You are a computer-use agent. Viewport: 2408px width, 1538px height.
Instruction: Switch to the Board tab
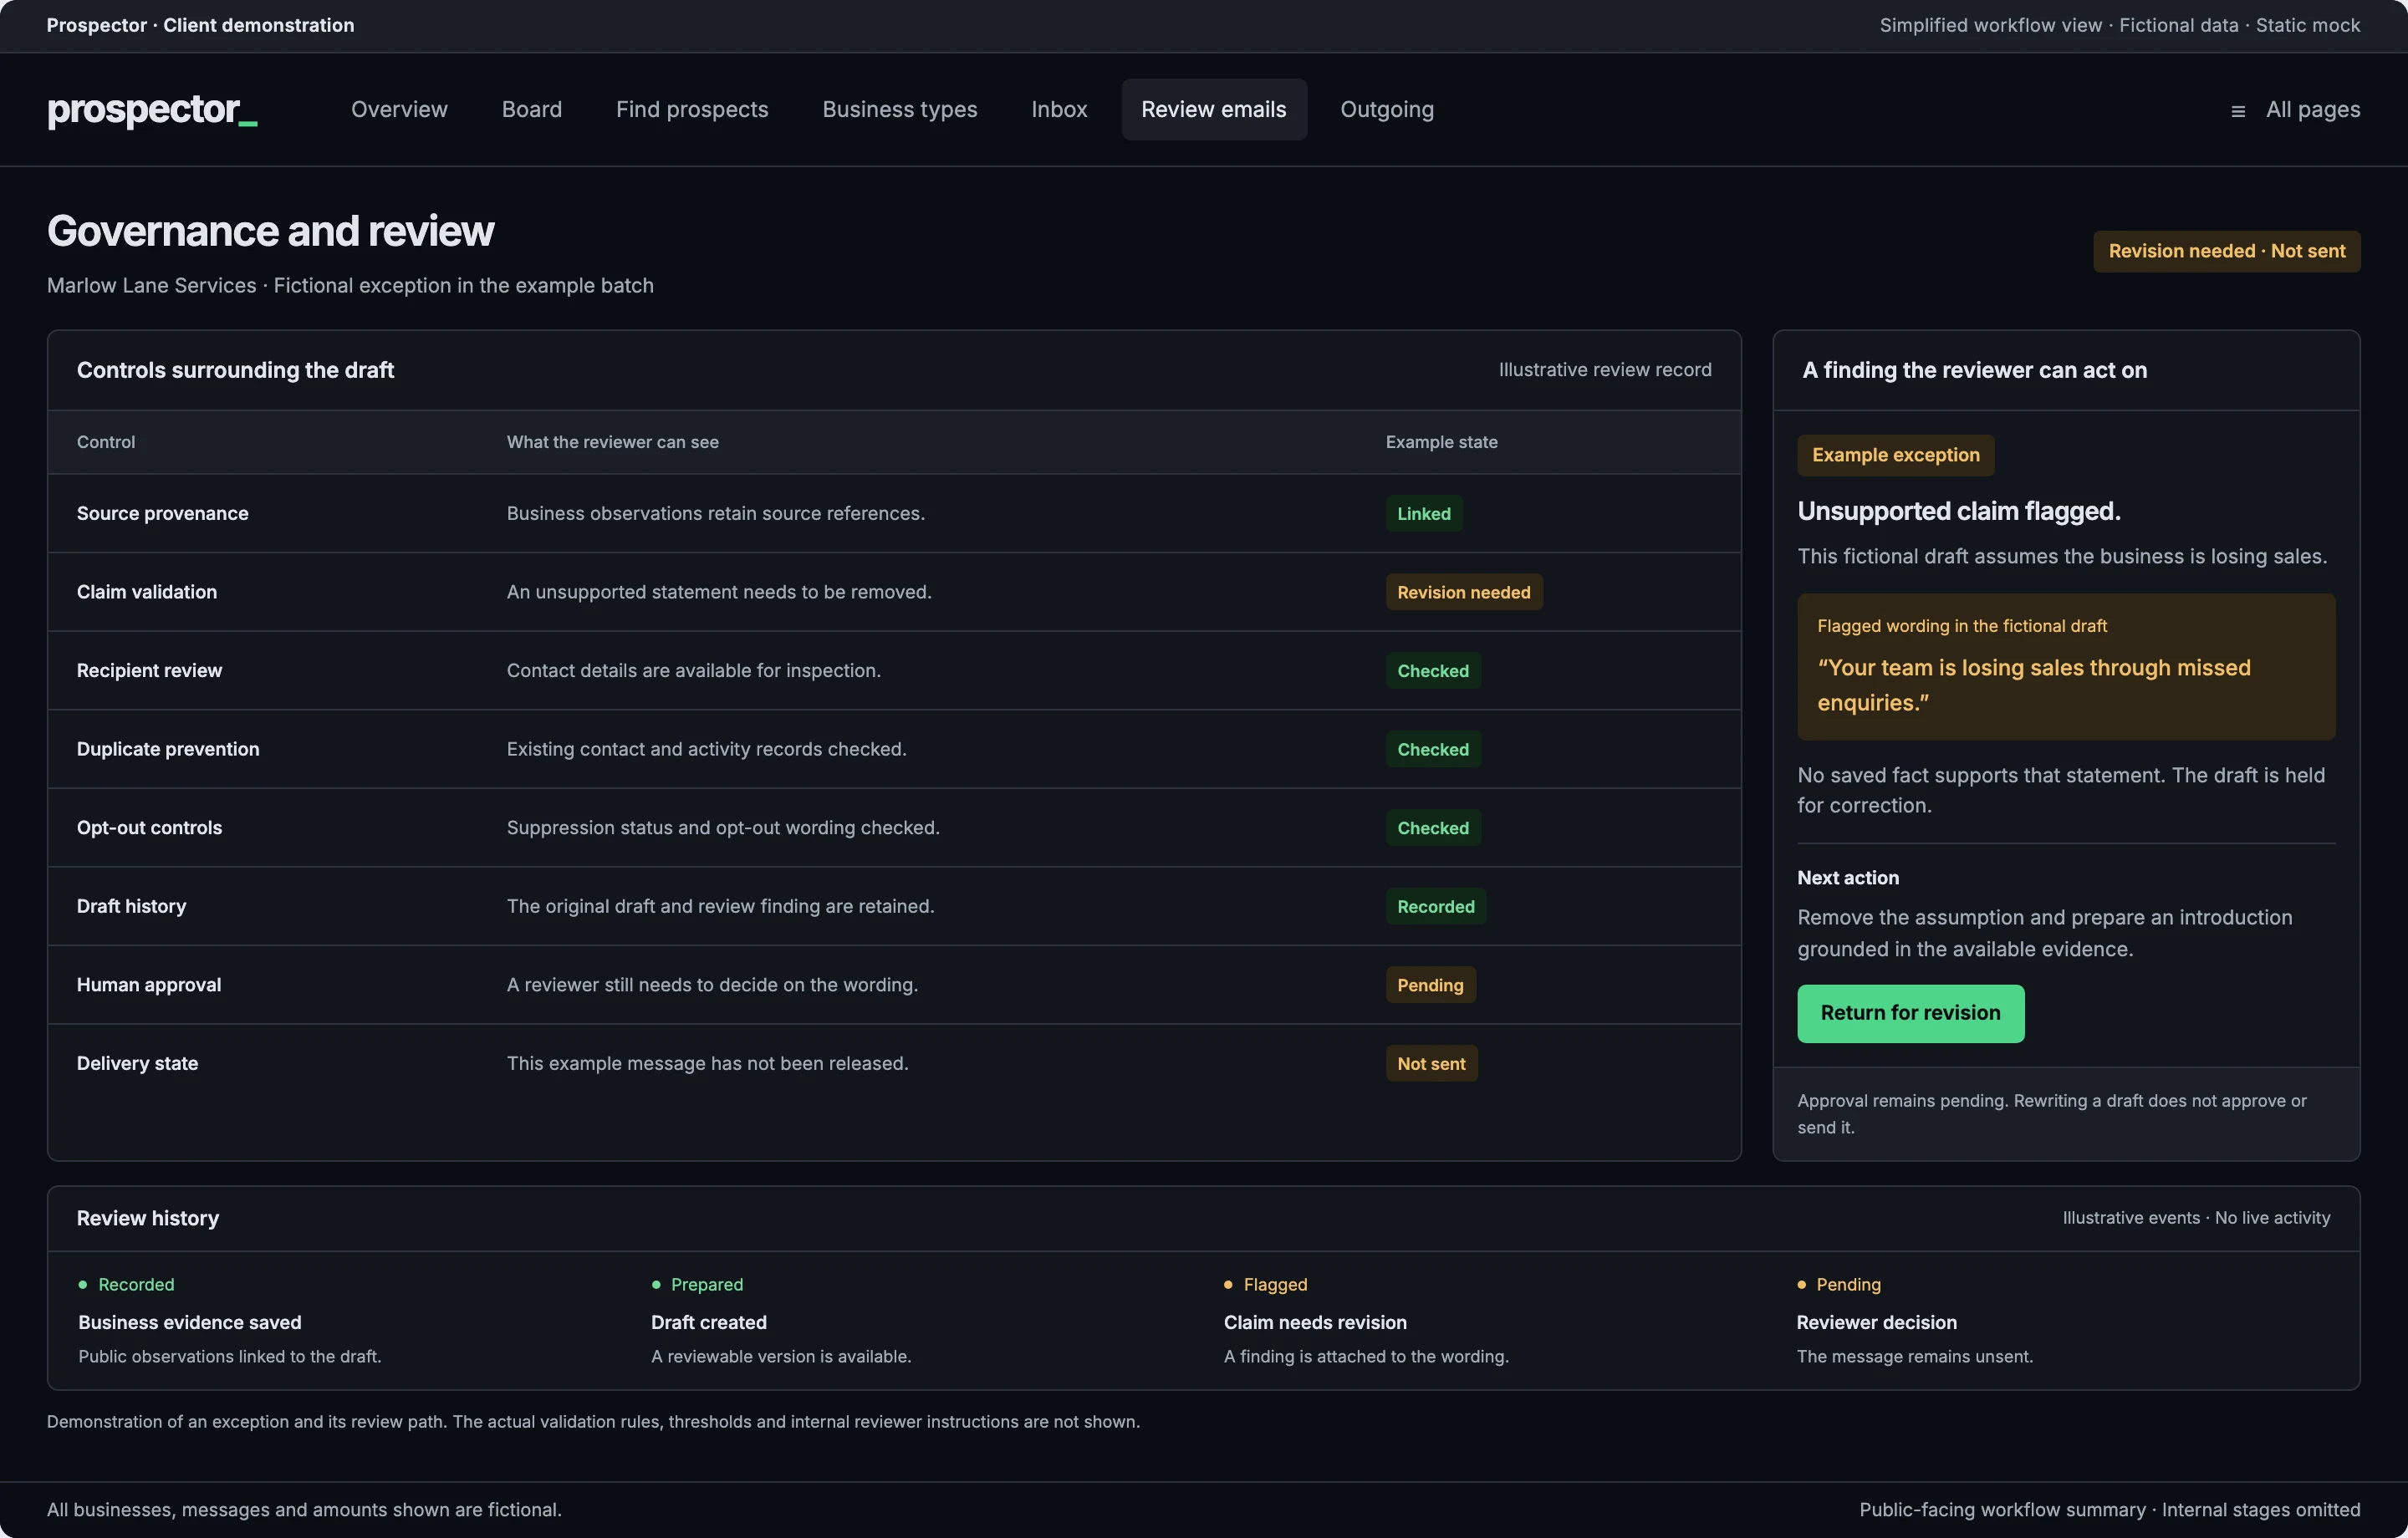coord(531,109)
